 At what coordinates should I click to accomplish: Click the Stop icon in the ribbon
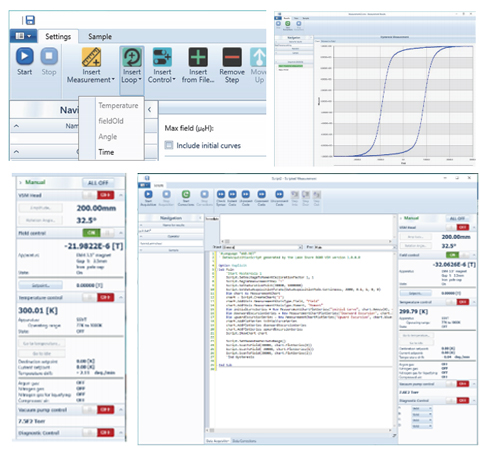49,56
